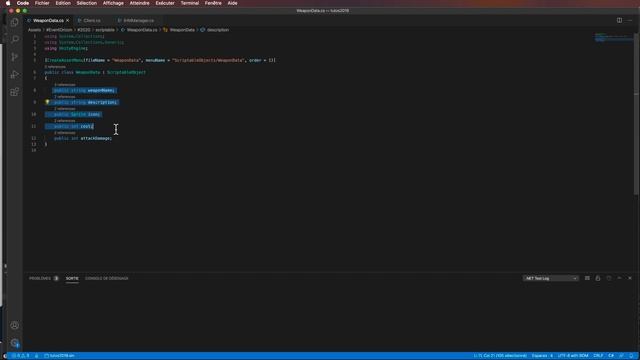Image resolution: width=640 pixels, height=360 pixels.
Task: Open the CONSOLE DE DÉBOGAGE tab
Action: tap(107, 278)
